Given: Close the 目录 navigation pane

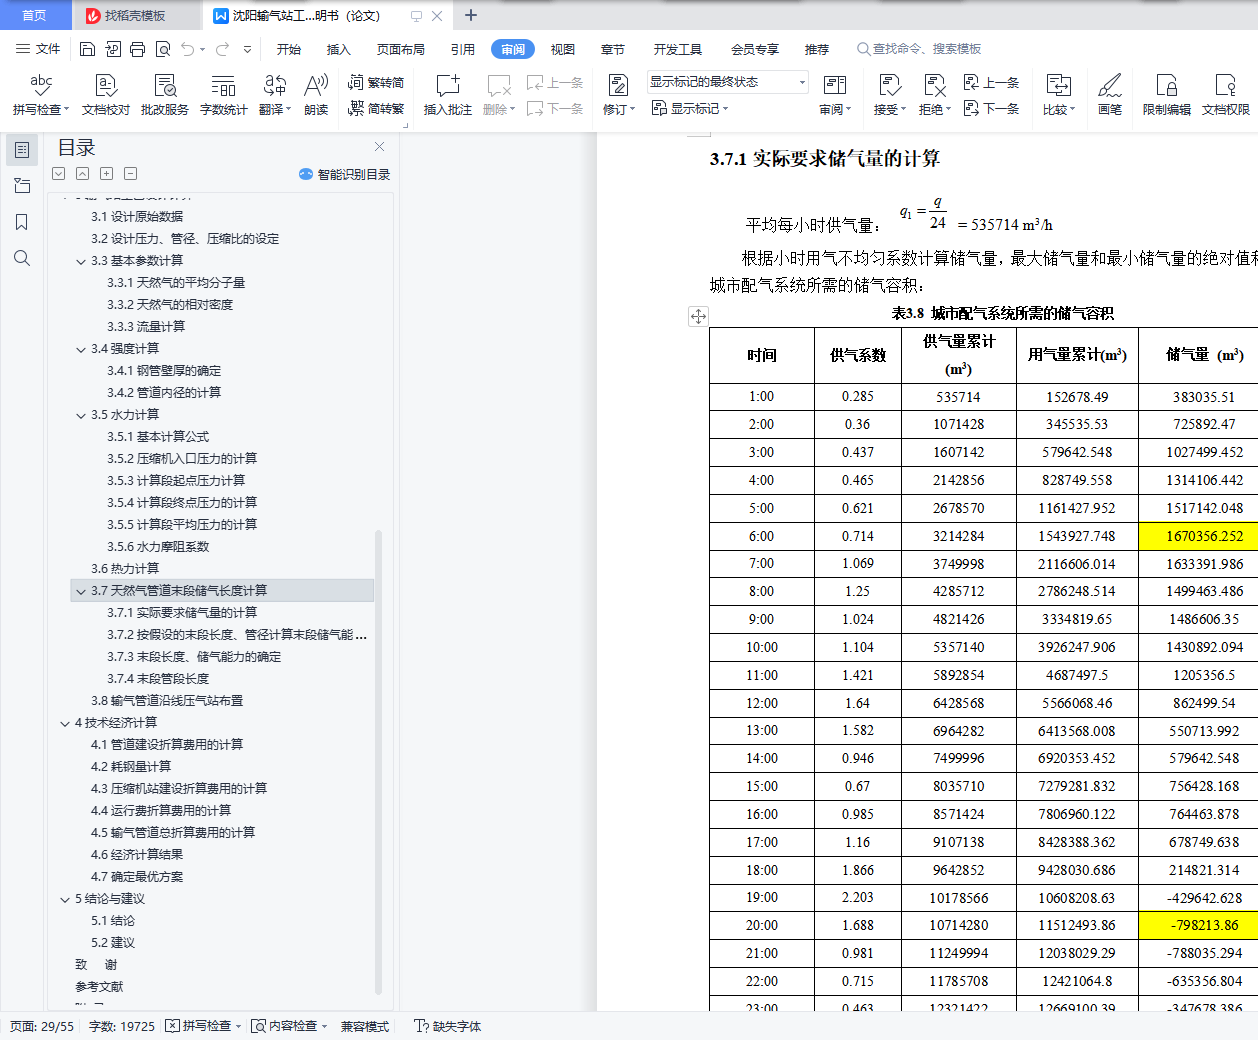Looking at the screenshot, I should click(380, 147).
